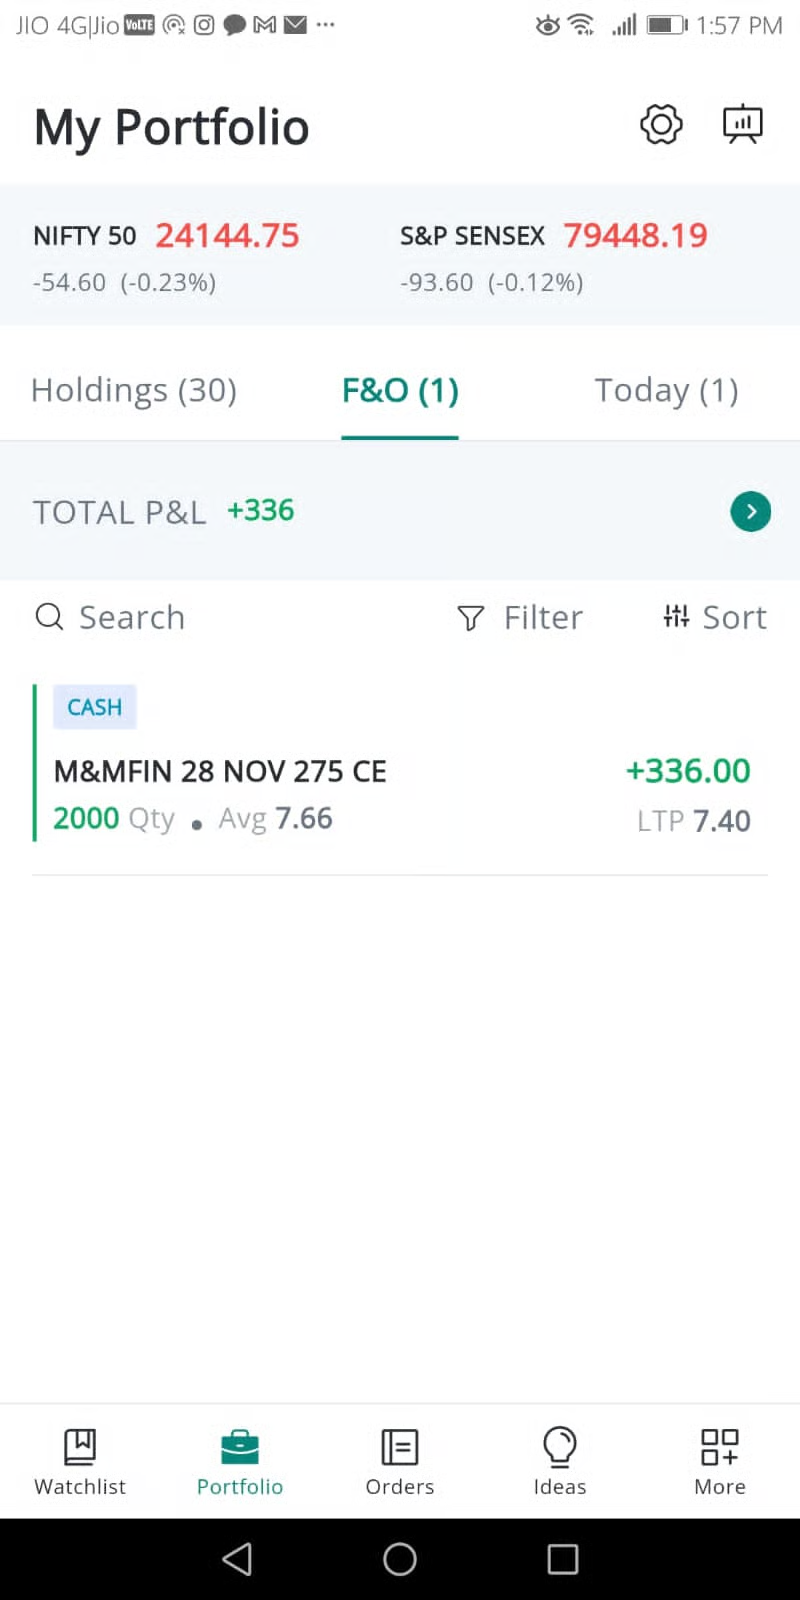Tap the Watchlist bookmark icon

[80, 1446]
